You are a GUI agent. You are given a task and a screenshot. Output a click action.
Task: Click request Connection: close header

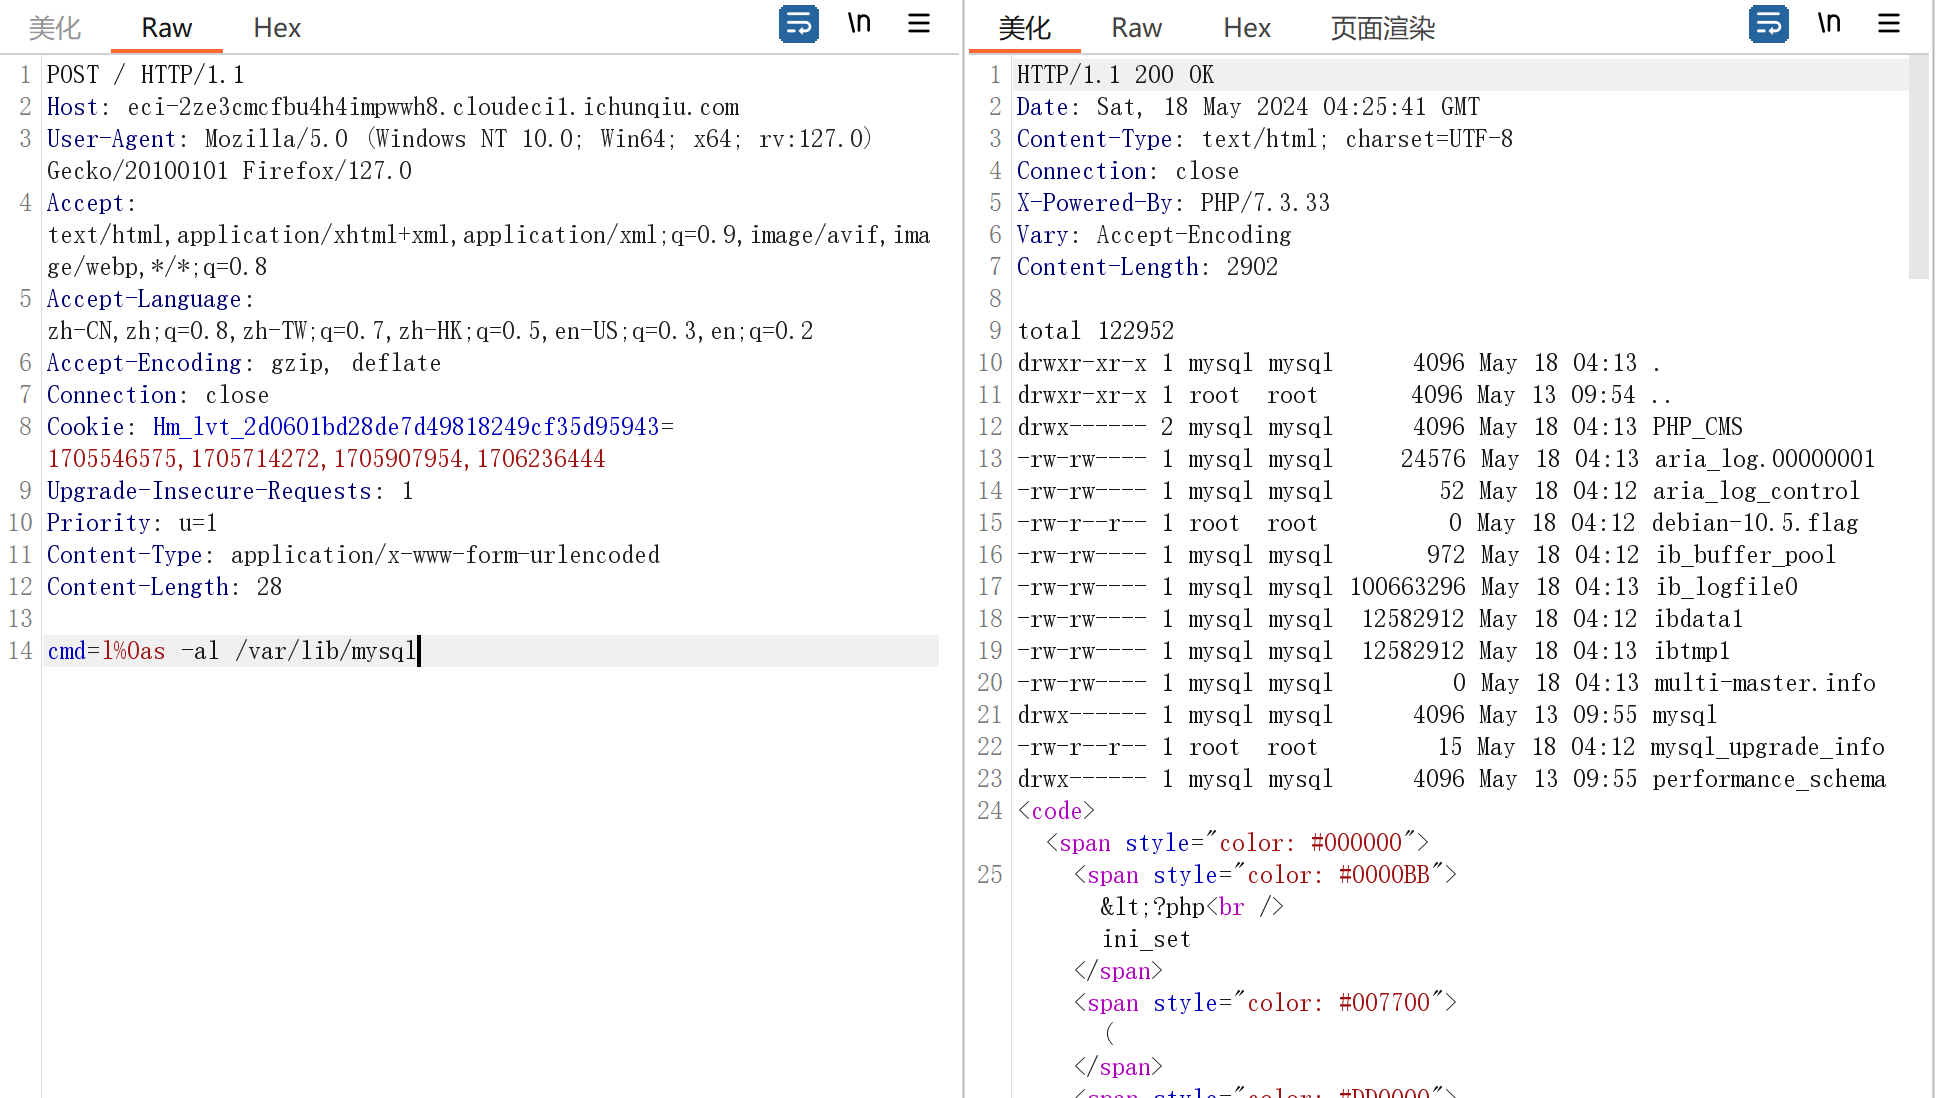pyautogui.click(x=158, y=395)
